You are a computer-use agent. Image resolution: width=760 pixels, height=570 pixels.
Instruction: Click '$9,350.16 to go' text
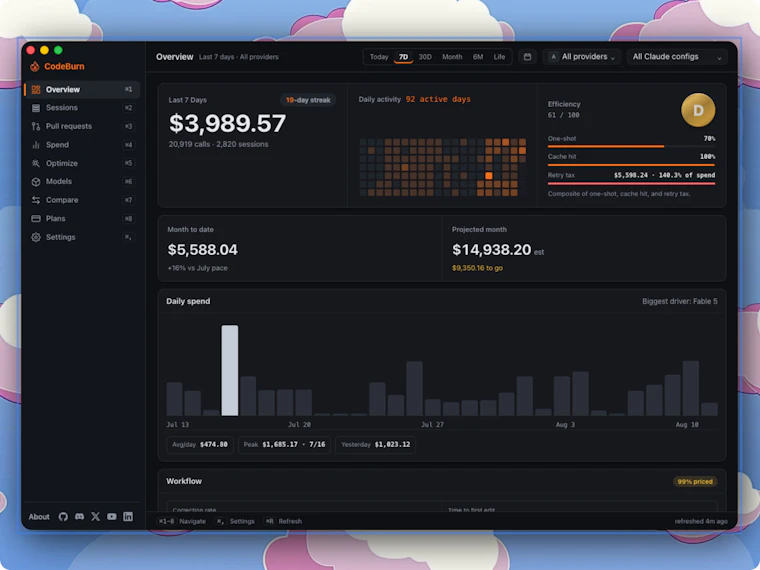[x=477, y=268]
